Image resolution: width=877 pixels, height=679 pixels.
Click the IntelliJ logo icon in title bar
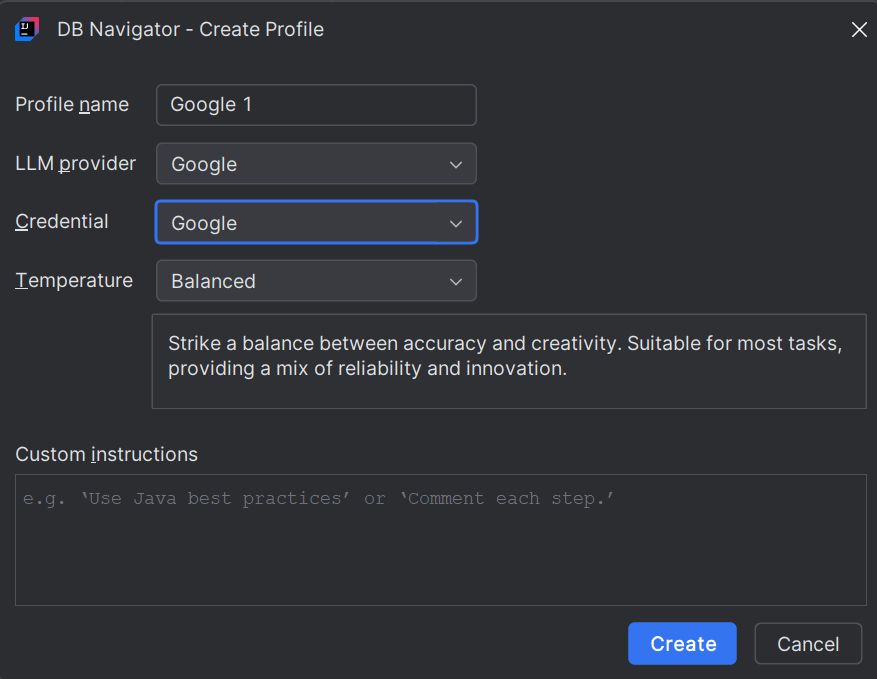point(27,29)
